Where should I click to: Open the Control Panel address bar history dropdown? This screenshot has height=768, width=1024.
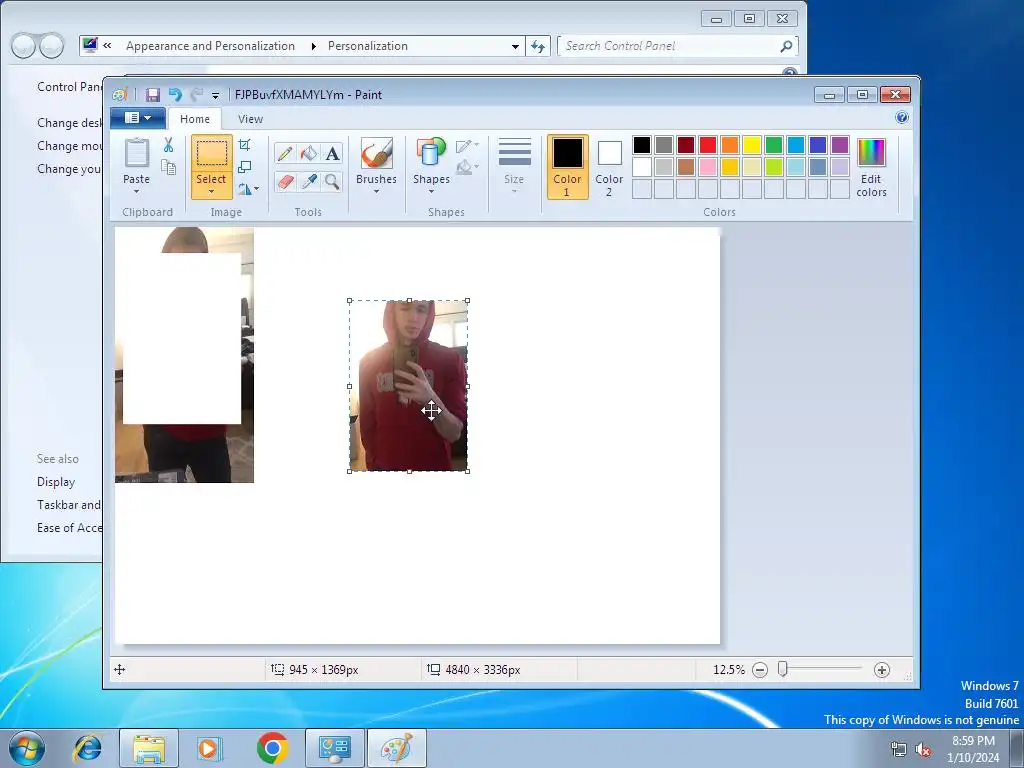point(515,46)
